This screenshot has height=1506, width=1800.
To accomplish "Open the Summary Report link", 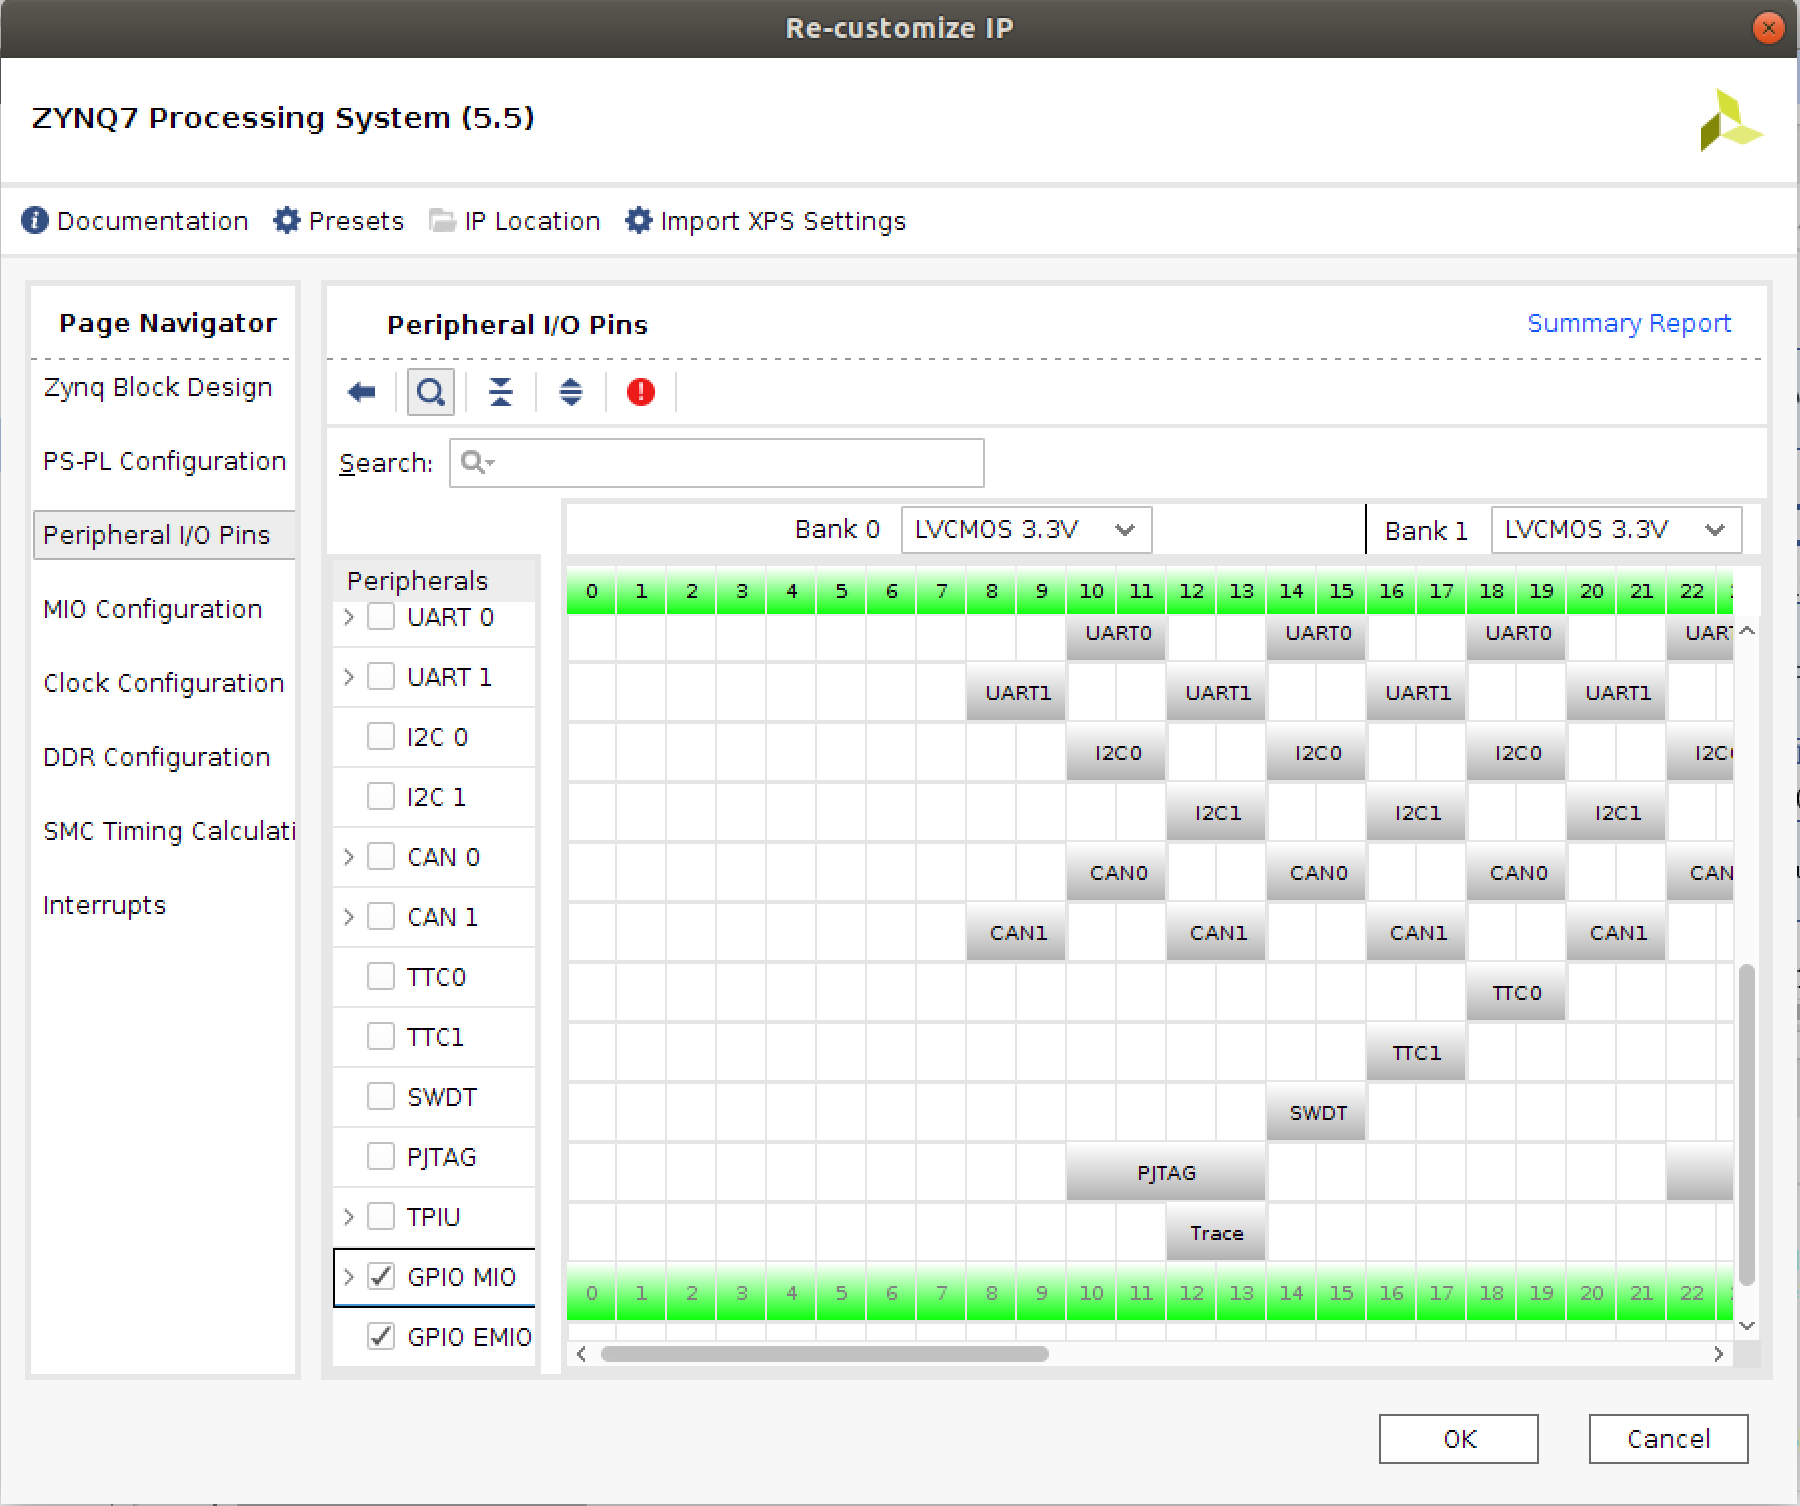I will [1628, 323].
